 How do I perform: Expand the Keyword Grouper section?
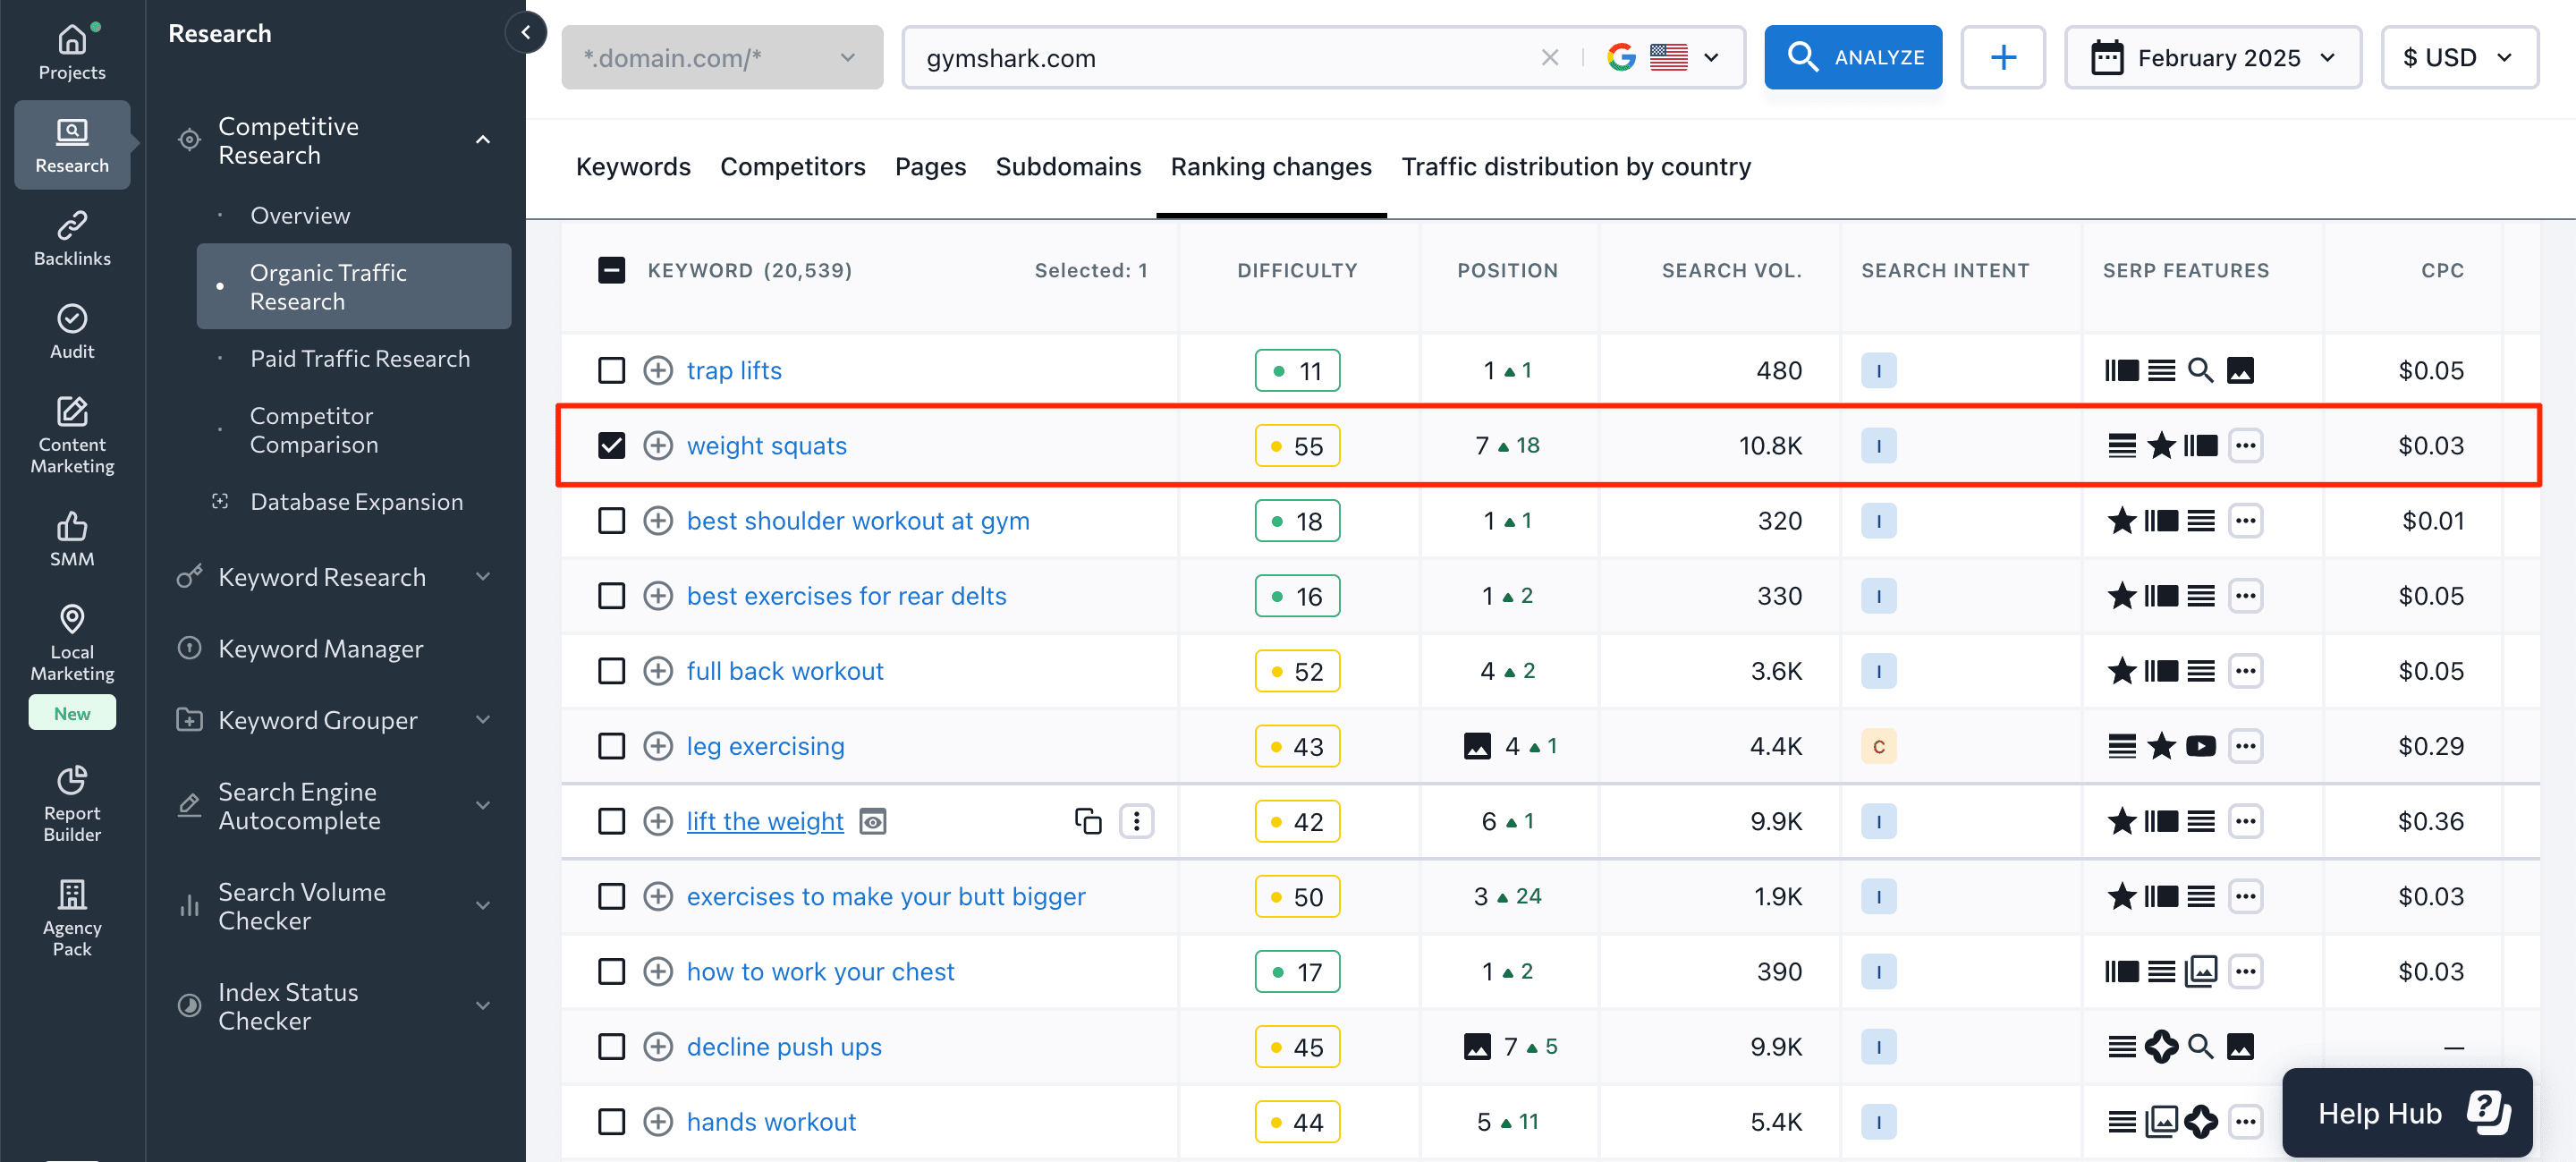coord(482,720)
